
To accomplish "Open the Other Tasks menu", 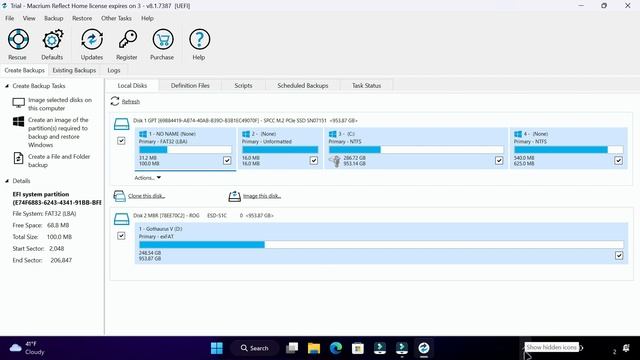I will (x=116, y=18).
